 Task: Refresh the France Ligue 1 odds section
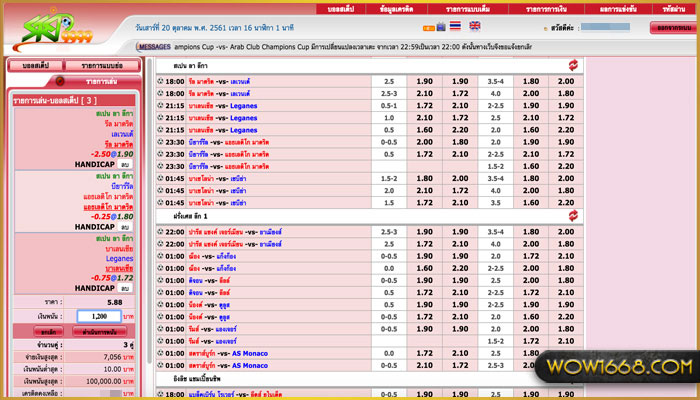pyautogui.click(x=572, y=215)
